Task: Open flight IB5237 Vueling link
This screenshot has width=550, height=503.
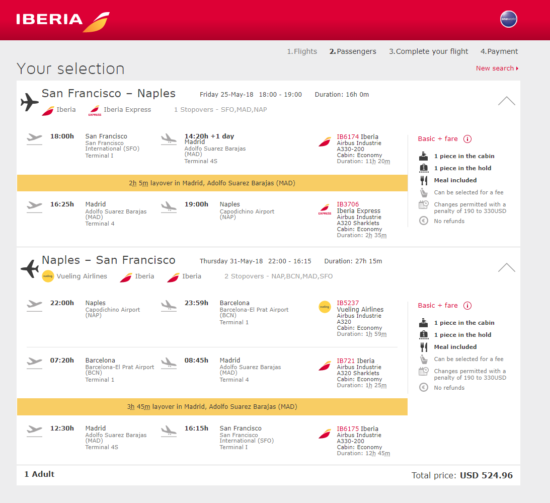Action: [x=348, y=303]
